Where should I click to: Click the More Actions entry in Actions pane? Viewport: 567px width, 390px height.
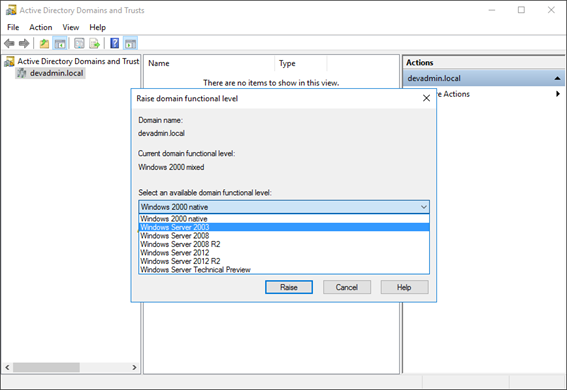coord(483,94)
